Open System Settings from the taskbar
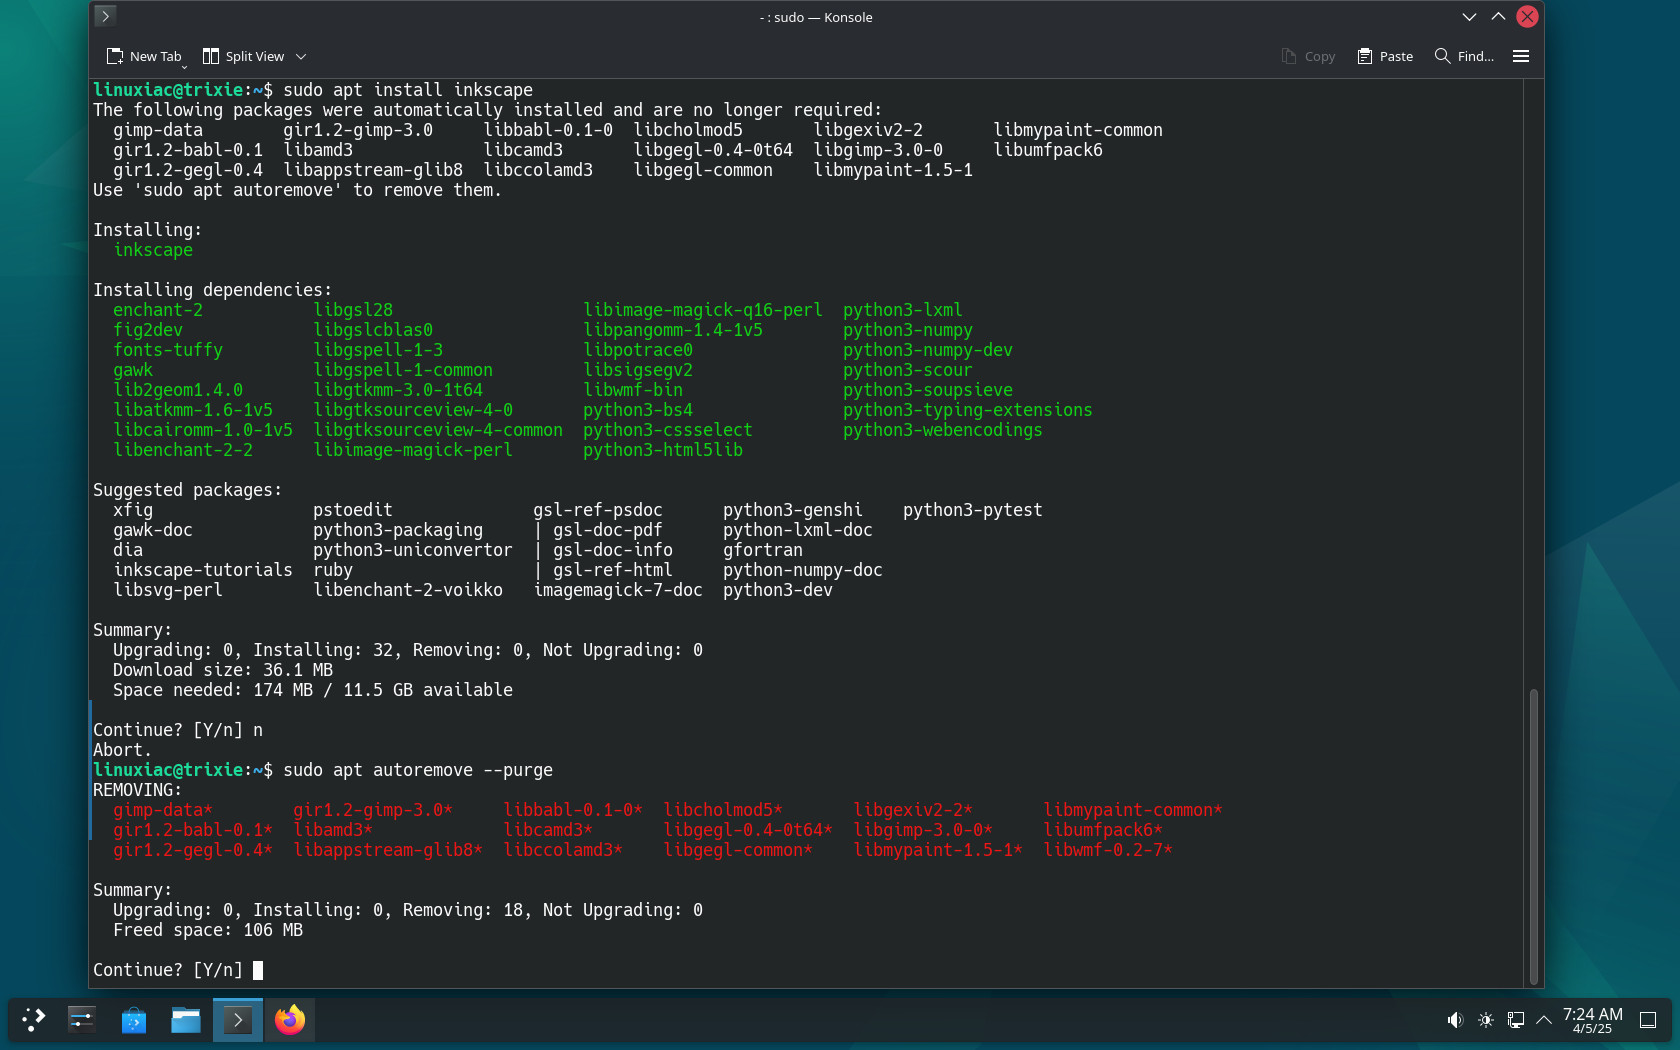The height and width of the screenshot is (1050, 1680). [x=82, y=1020]
